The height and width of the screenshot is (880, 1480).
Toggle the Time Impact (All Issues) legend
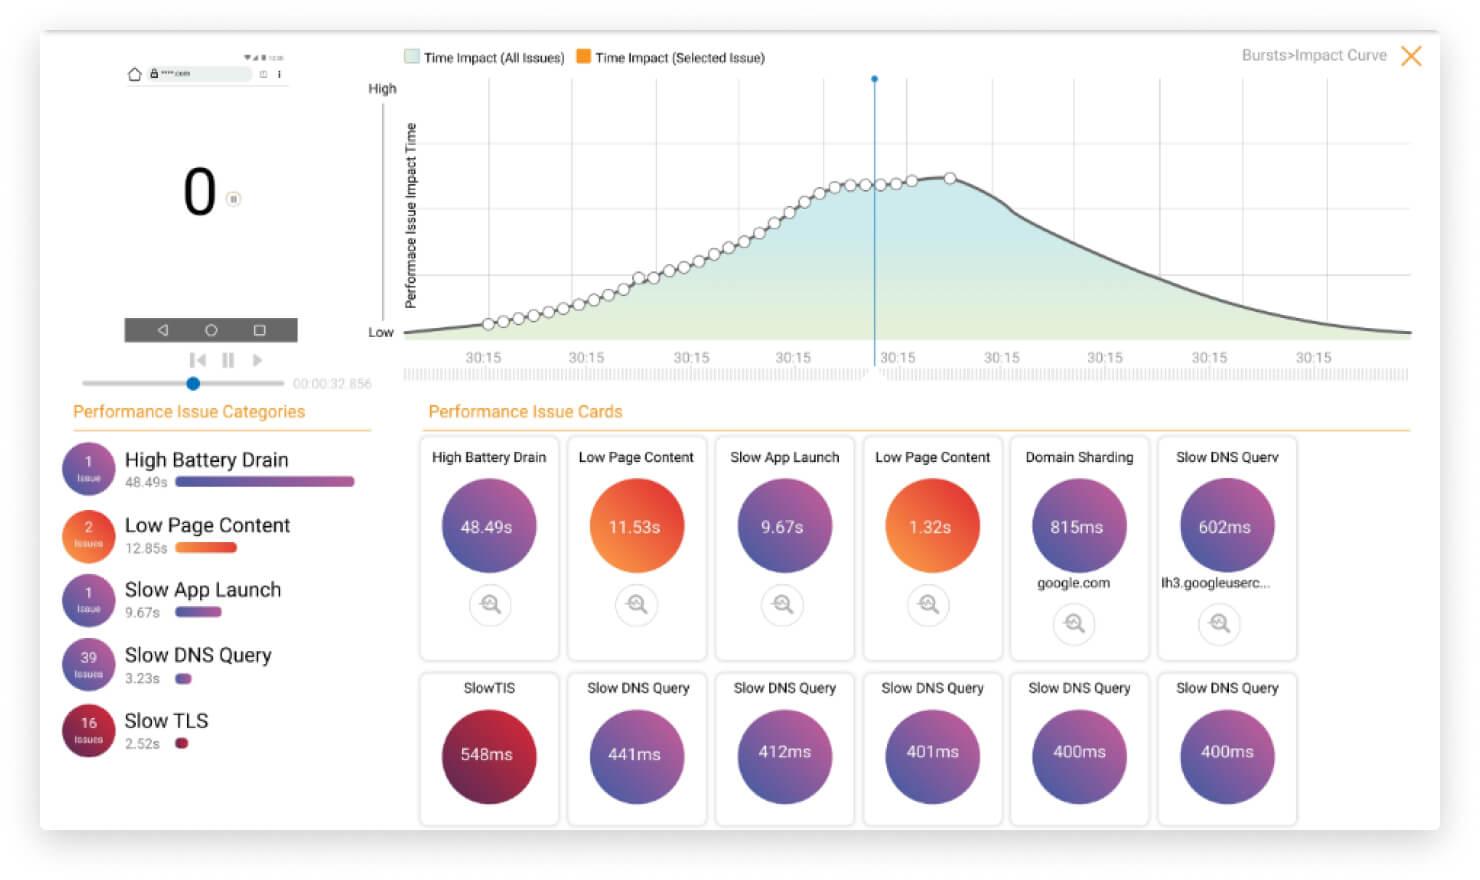click(x=410, y=57)
